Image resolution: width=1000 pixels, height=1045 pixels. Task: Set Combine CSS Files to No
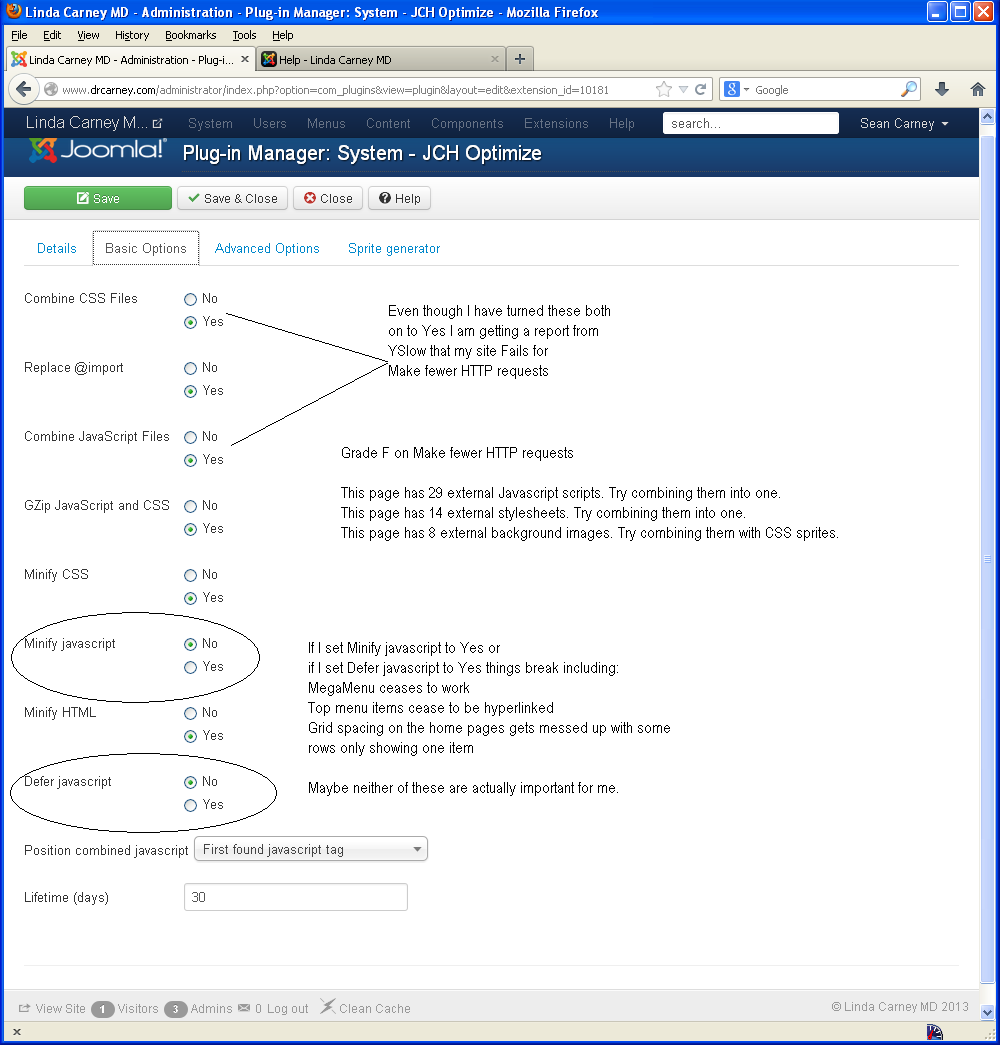tap(191, 299)
